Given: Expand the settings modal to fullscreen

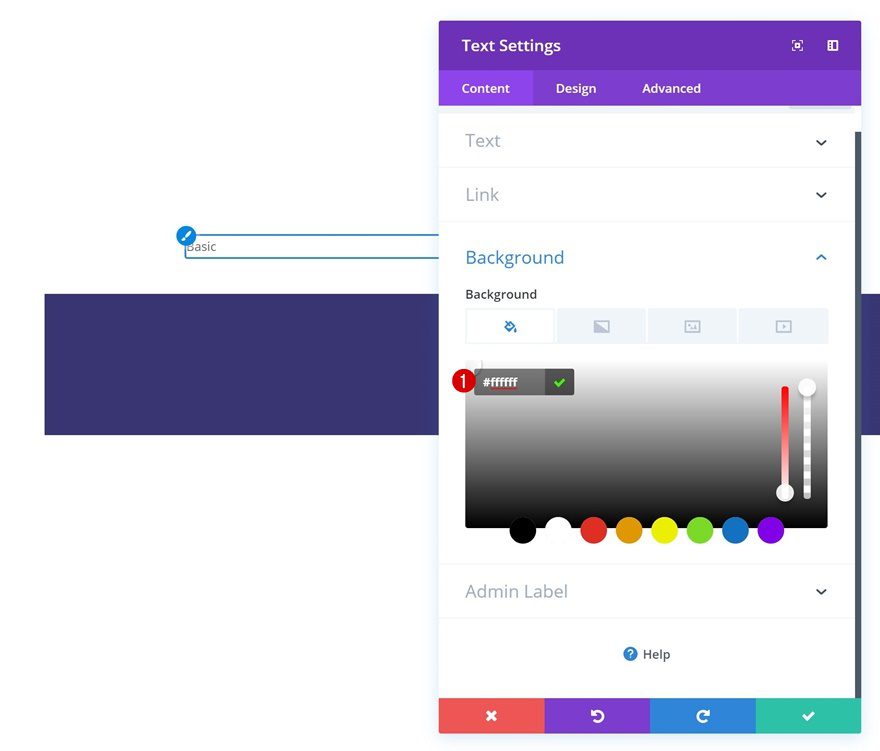Looking at the screenshot, I should point(797,45).
